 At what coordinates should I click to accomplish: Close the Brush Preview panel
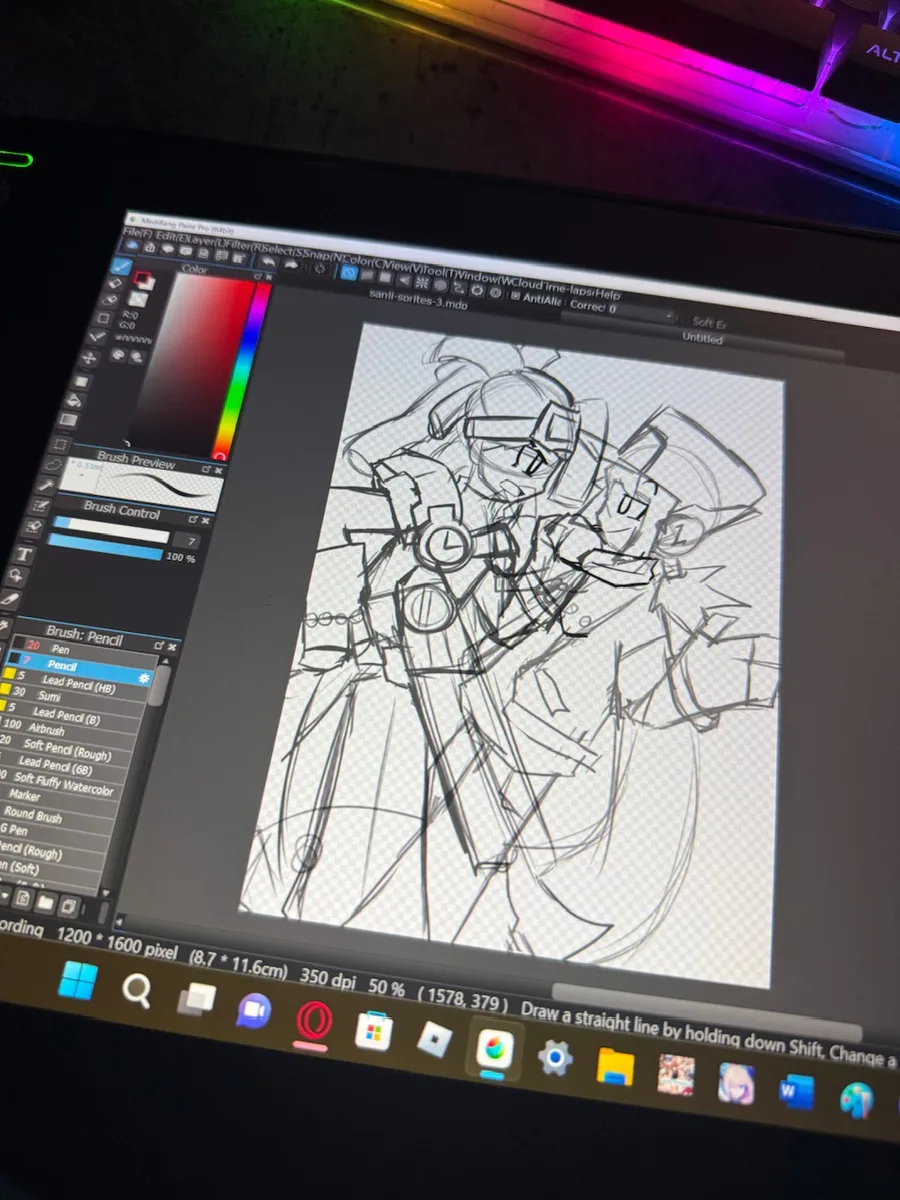(x=218, y=470)
